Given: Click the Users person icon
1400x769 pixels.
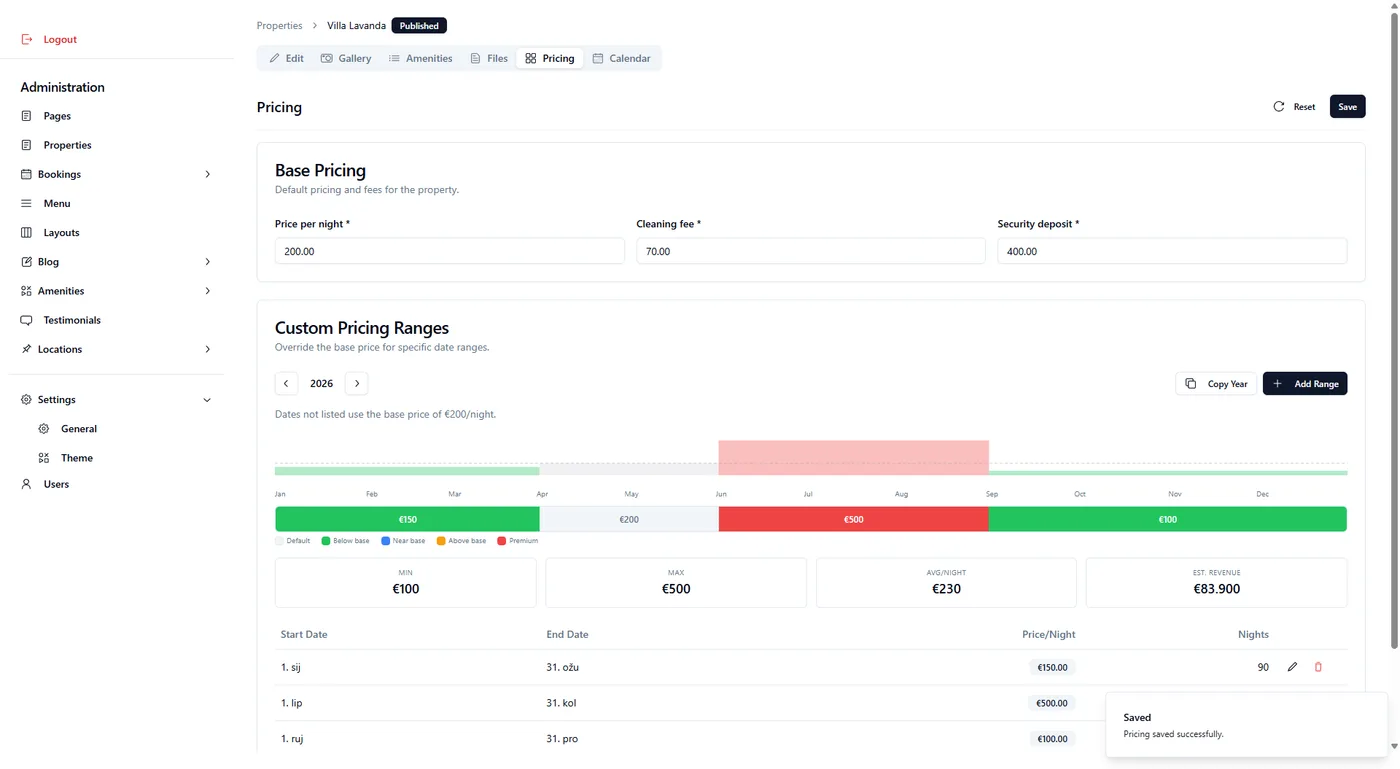Looking at the screenshot, I should pyautogui.click(x=27, y=484).
